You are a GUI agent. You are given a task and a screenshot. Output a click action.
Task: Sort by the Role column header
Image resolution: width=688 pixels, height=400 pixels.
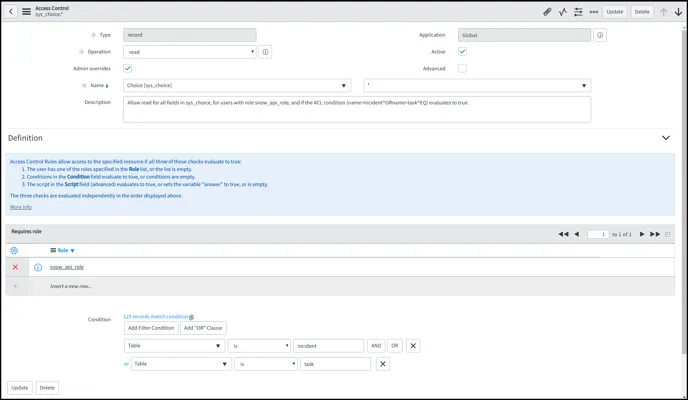pos(63,250)
